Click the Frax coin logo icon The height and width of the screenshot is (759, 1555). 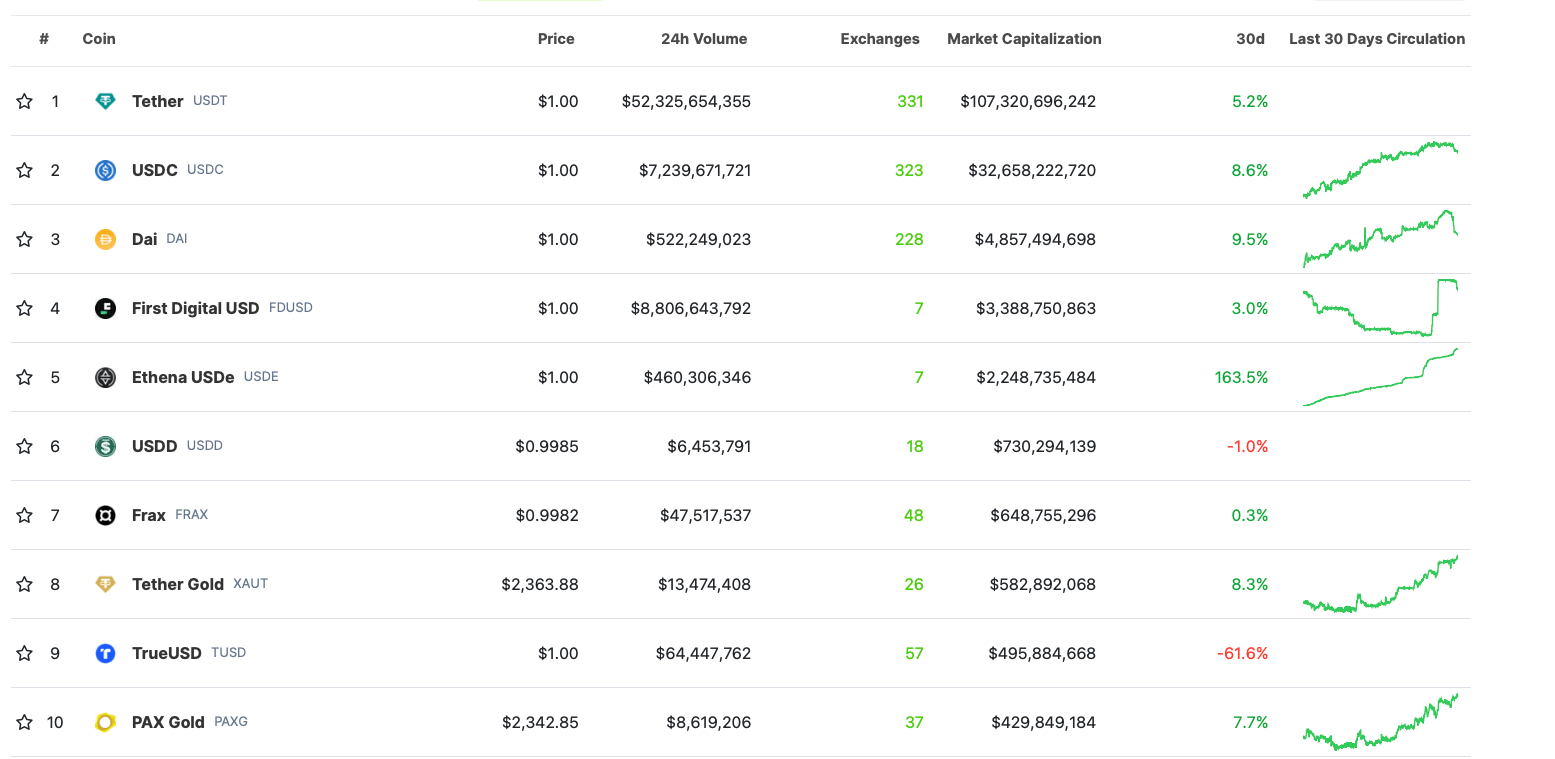(x=105, y=515)
